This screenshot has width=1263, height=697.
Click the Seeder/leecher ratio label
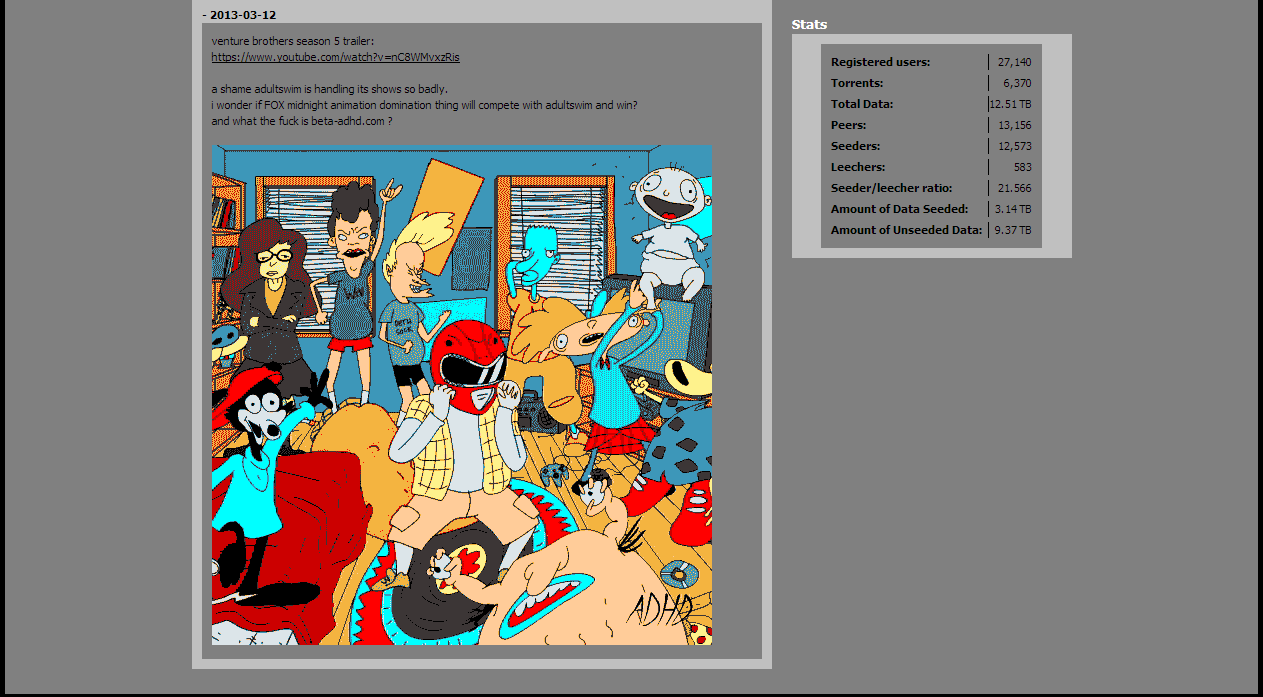pos(891,188)
